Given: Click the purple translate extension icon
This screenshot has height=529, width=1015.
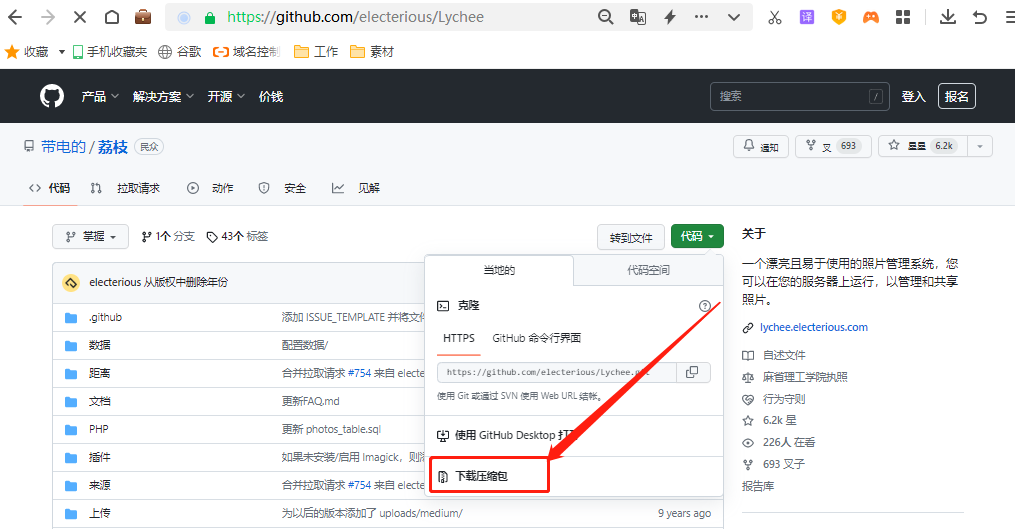Looking at the screenshot, I should click(807, 17).
